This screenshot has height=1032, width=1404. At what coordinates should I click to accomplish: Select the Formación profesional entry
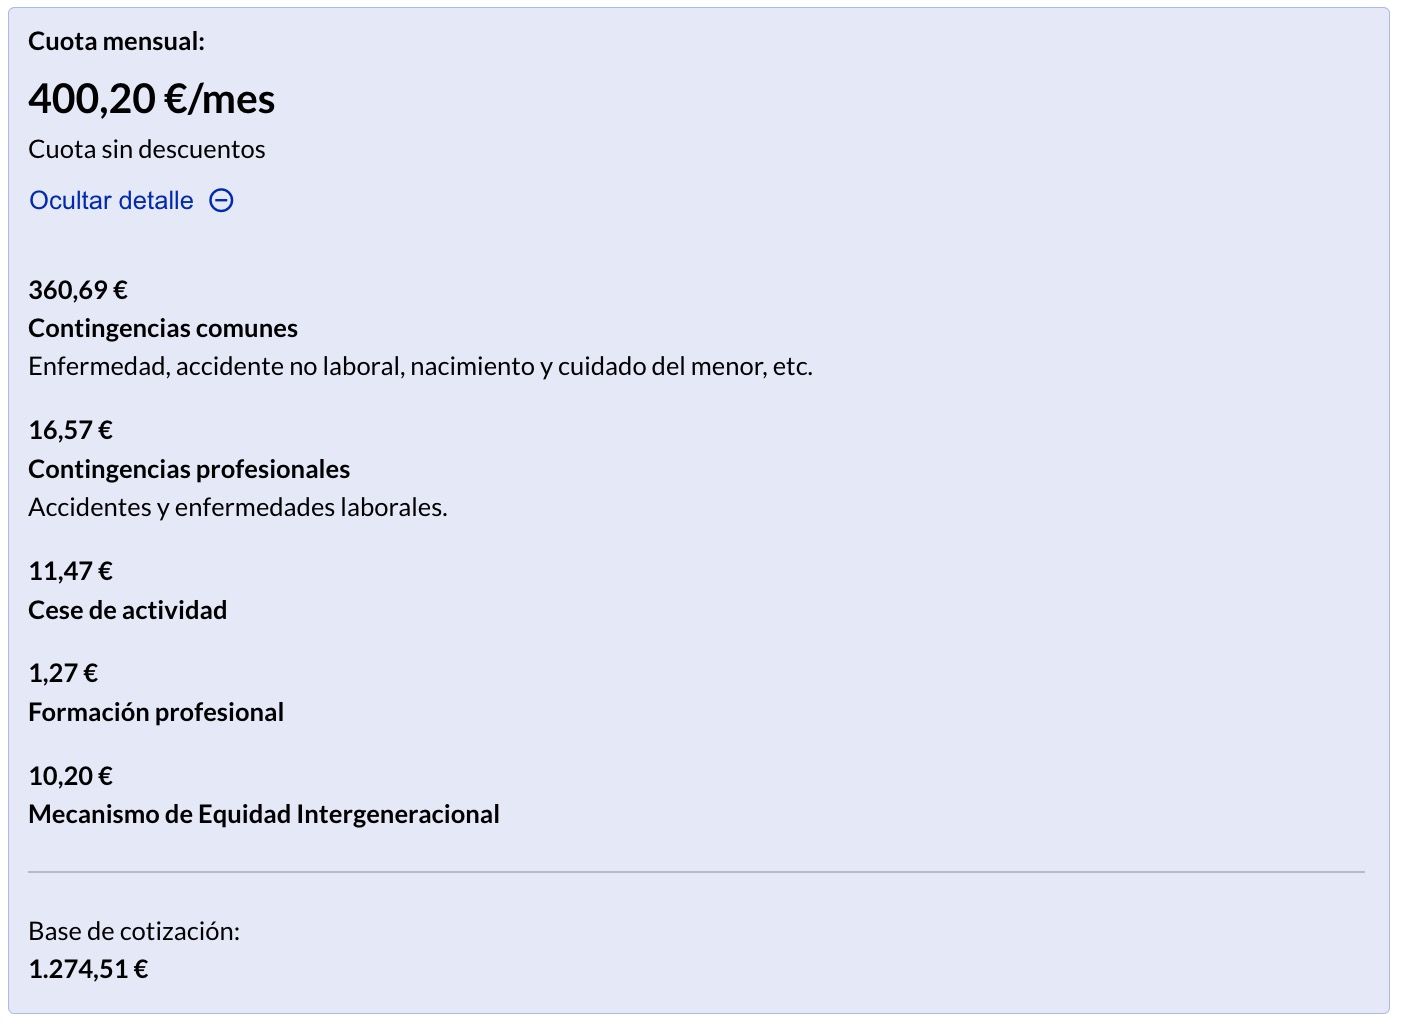tap(156, 712)
